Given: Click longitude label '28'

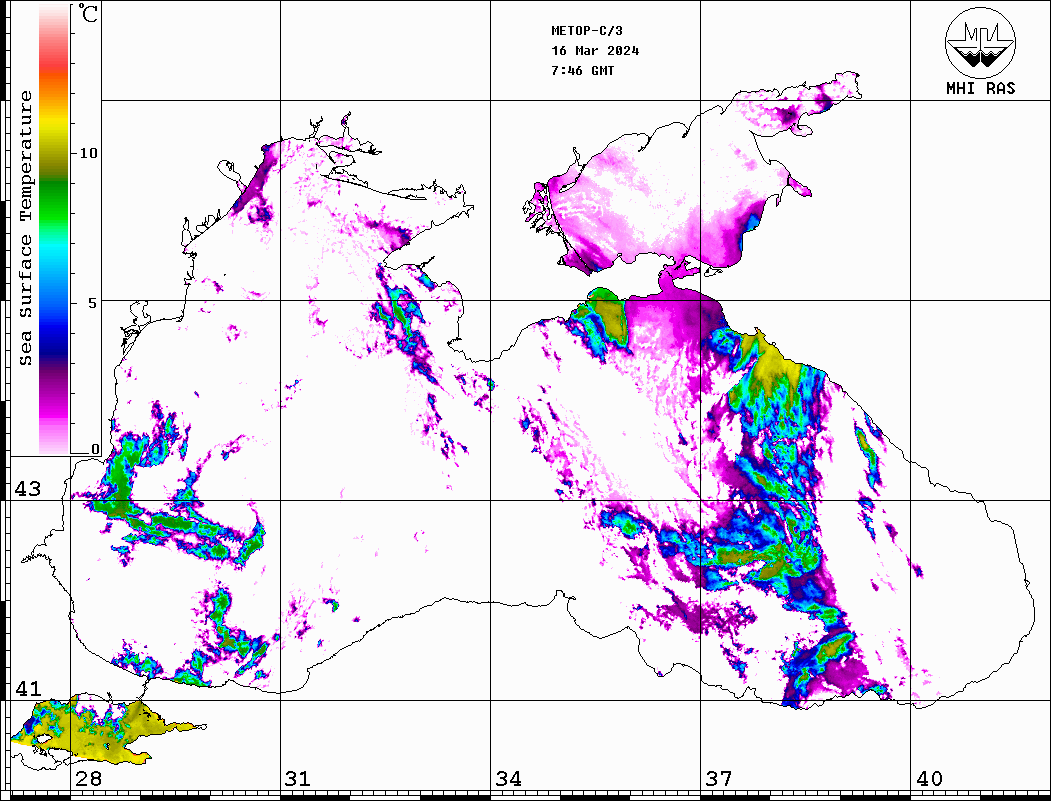Looking at the screenshot, I should click(88, 778).
